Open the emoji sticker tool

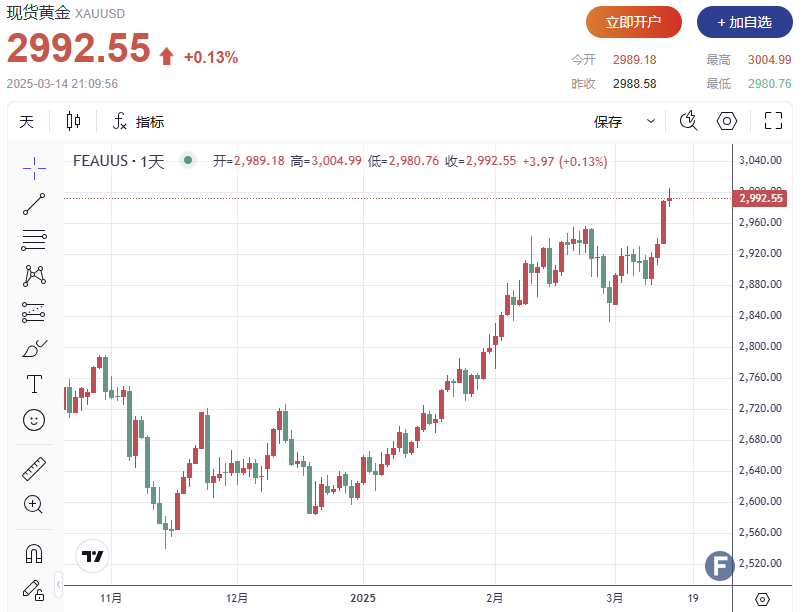tap(34, 420)
